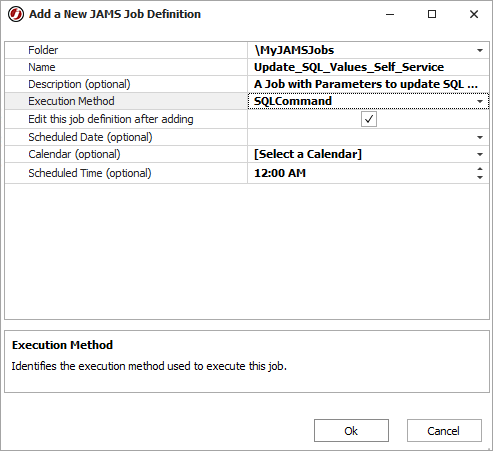Image resolution: width=493 pixels, height=451 pixels.
Task: Decrease Scheduled Time with the down arrow
Action: (x=480, y=177)
